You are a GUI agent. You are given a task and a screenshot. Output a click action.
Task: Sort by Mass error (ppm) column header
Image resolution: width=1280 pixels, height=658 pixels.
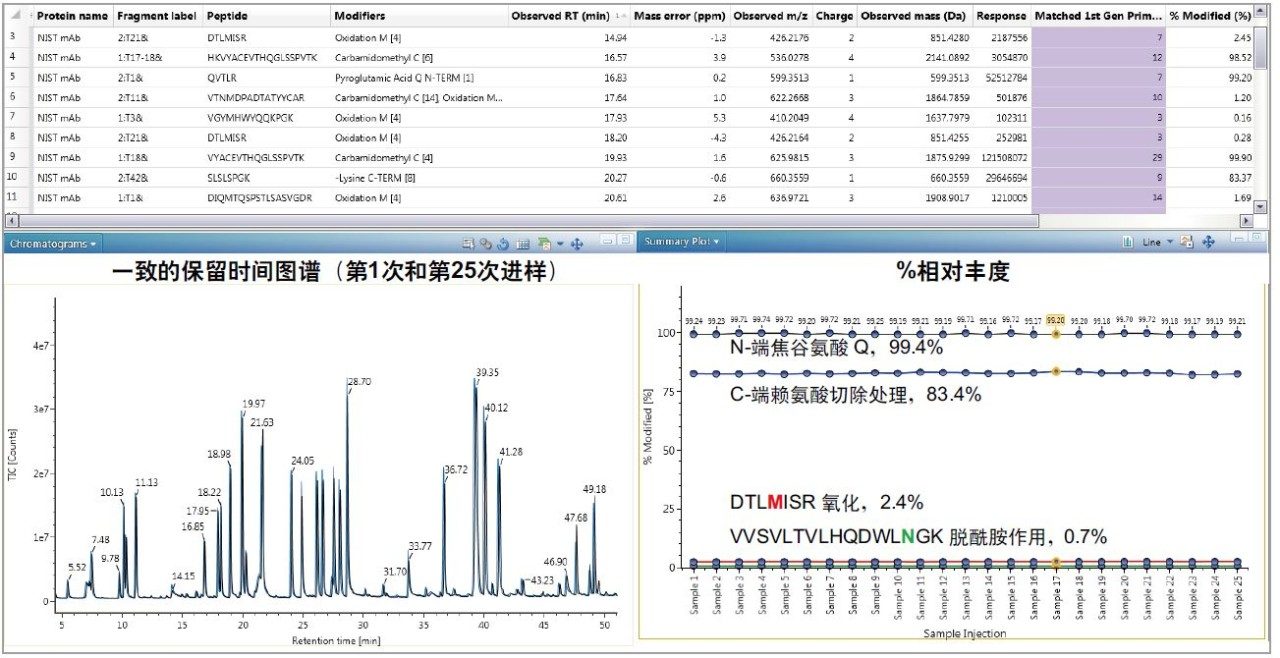(x=680, y=16)
